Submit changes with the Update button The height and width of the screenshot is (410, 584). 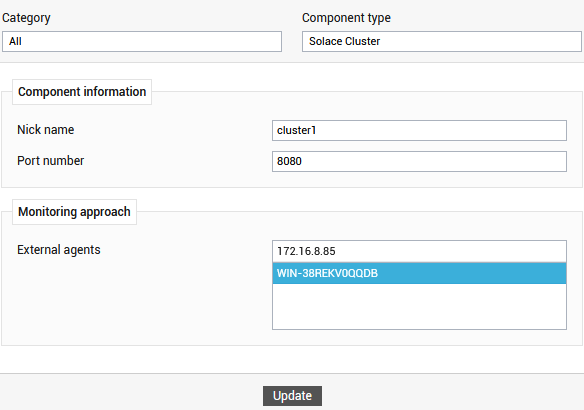coord(292,395)
